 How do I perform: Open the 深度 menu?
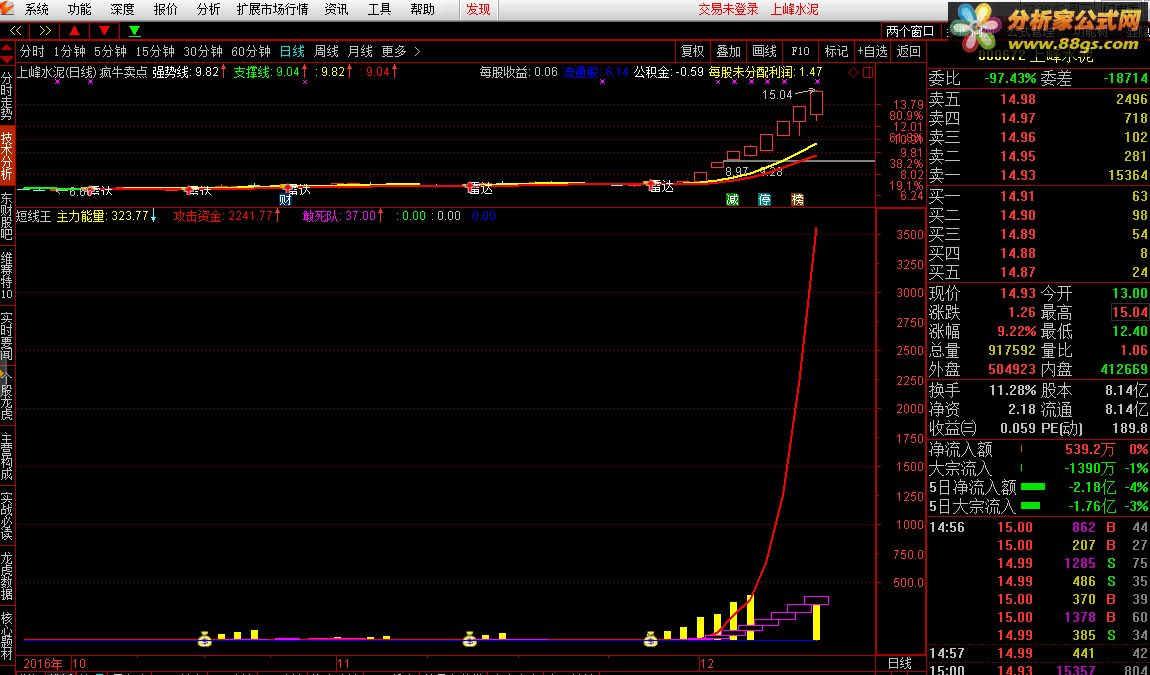[122, 10]
